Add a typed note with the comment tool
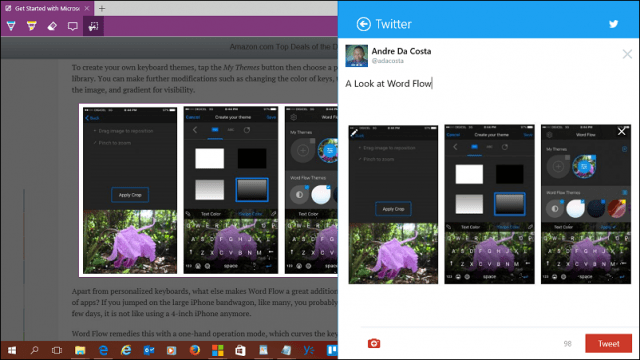The width and height of the screenshot is (640, 360). [73, 27]
